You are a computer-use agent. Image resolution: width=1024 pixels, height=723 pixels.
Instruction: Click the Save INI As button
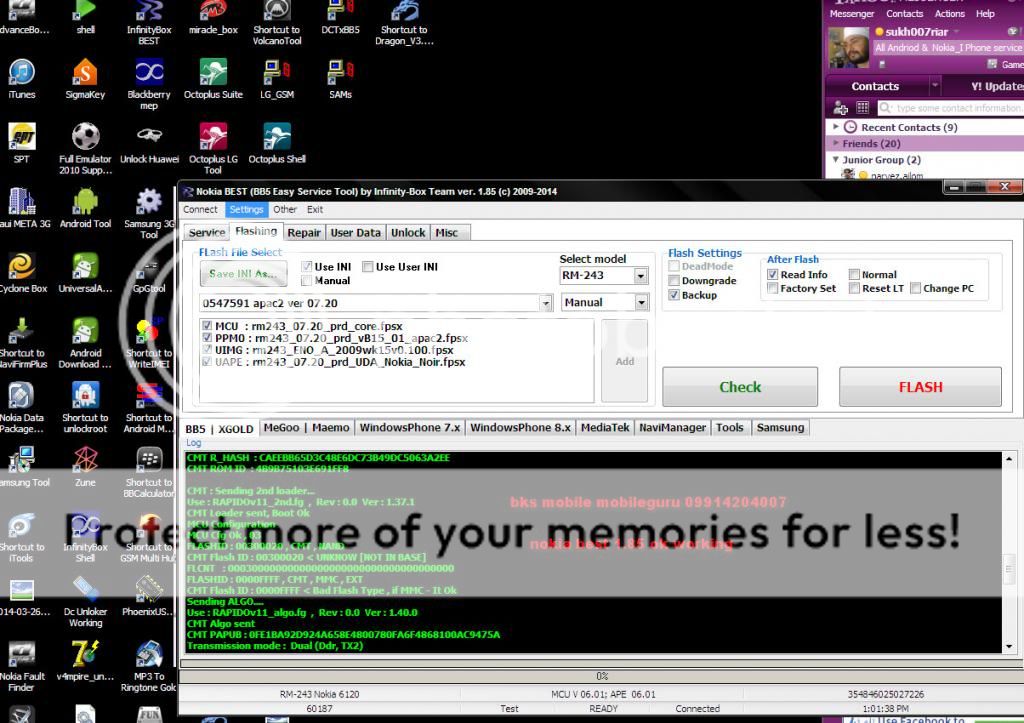[243, 274]
